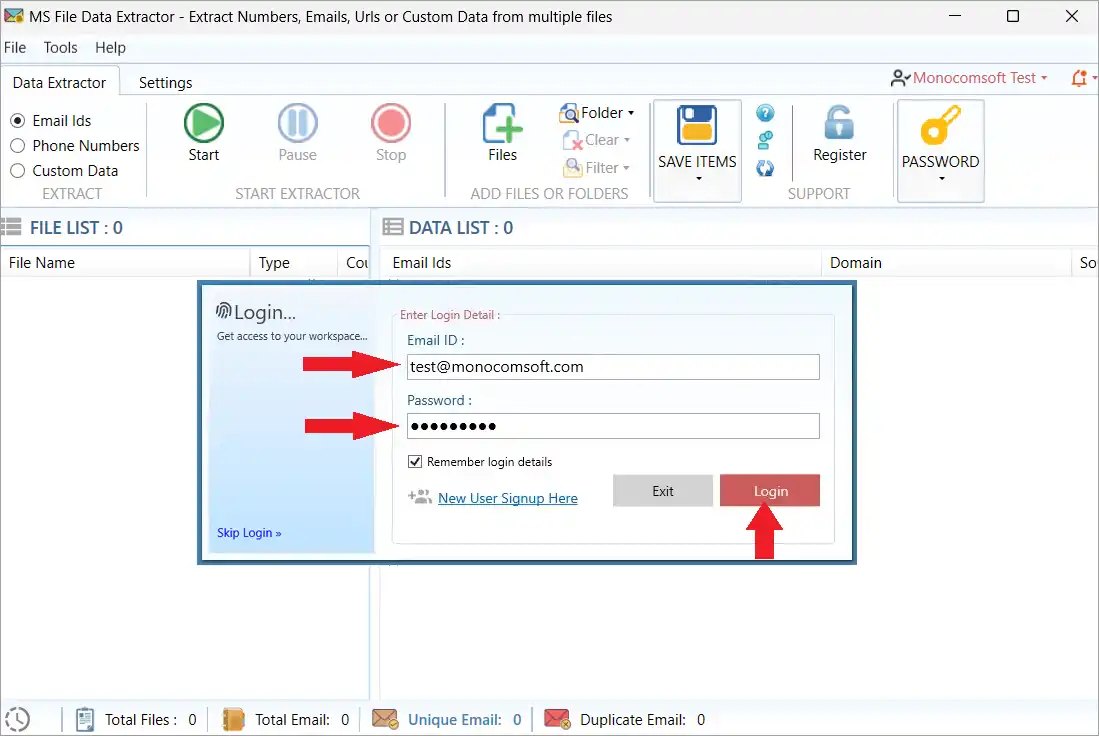The width and height of the screenshot is (1099, 736).
Task: Click the Skip Login link
Action: click(249, 533)
